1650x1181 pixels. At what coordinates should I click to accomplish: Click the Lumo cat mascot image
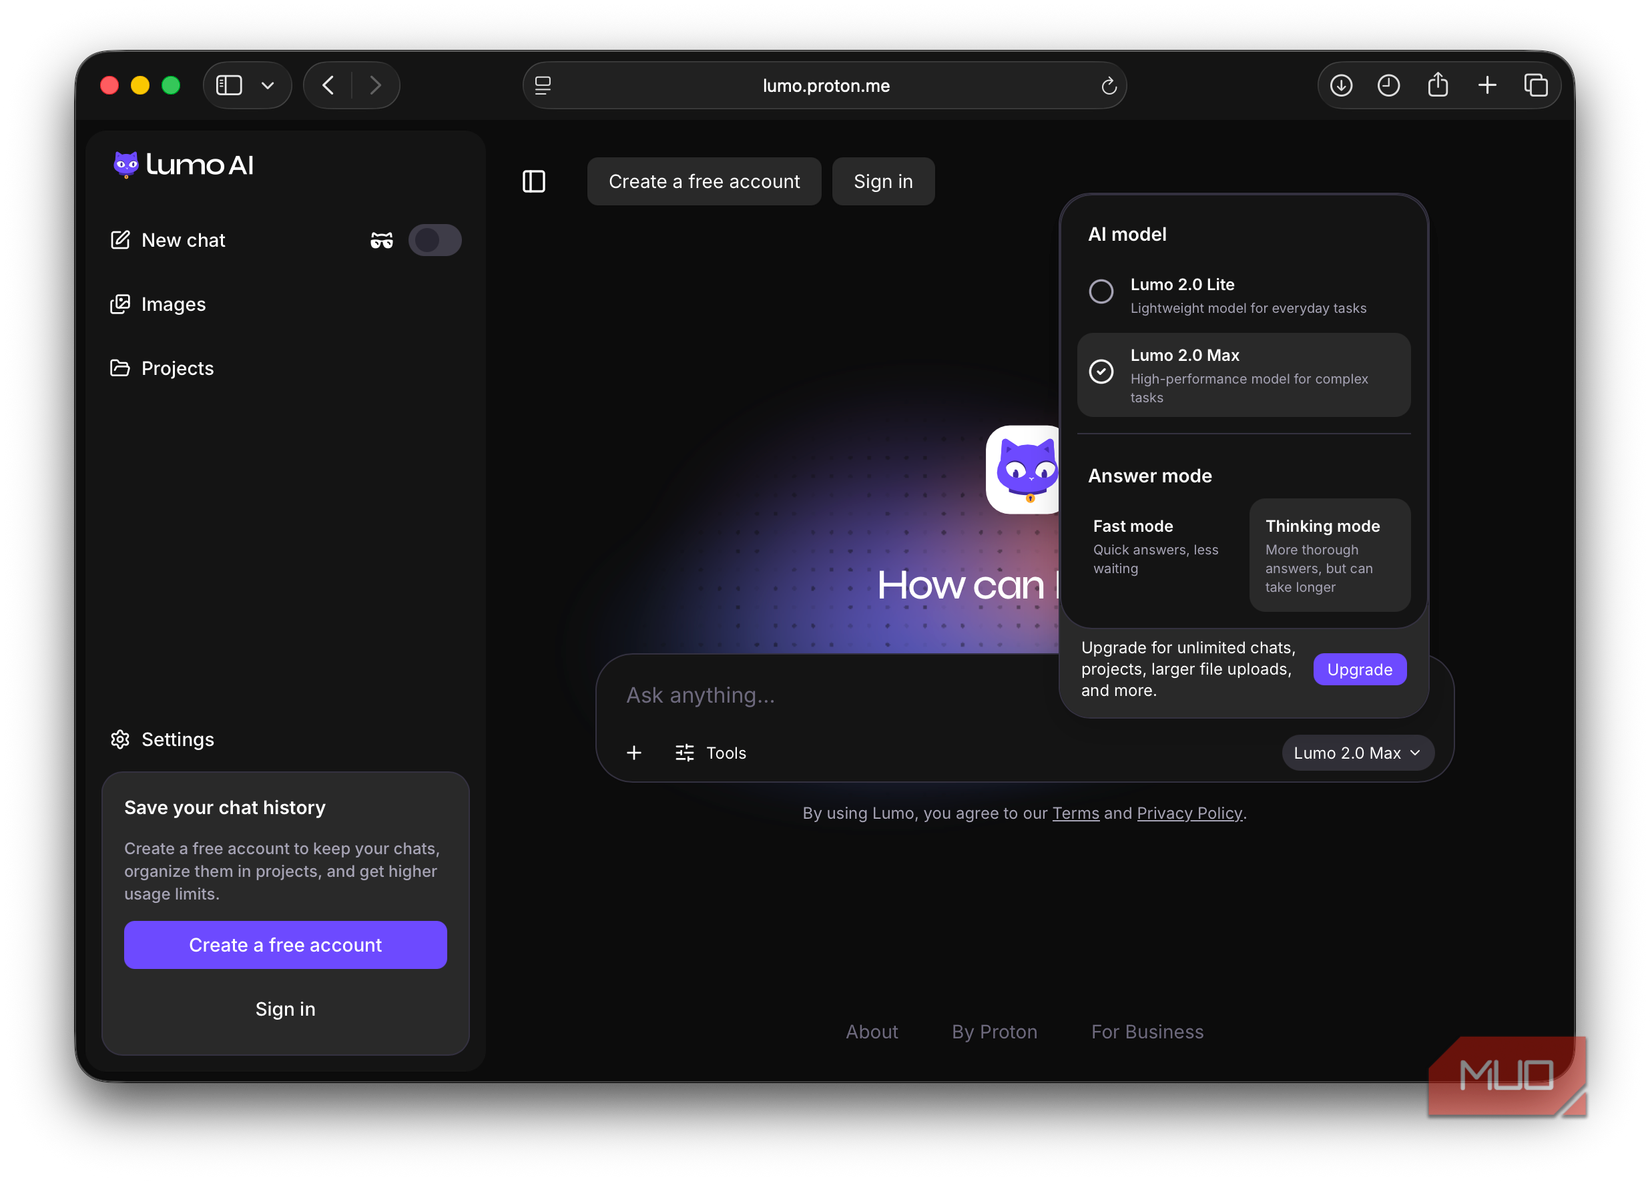(1023, 469)
